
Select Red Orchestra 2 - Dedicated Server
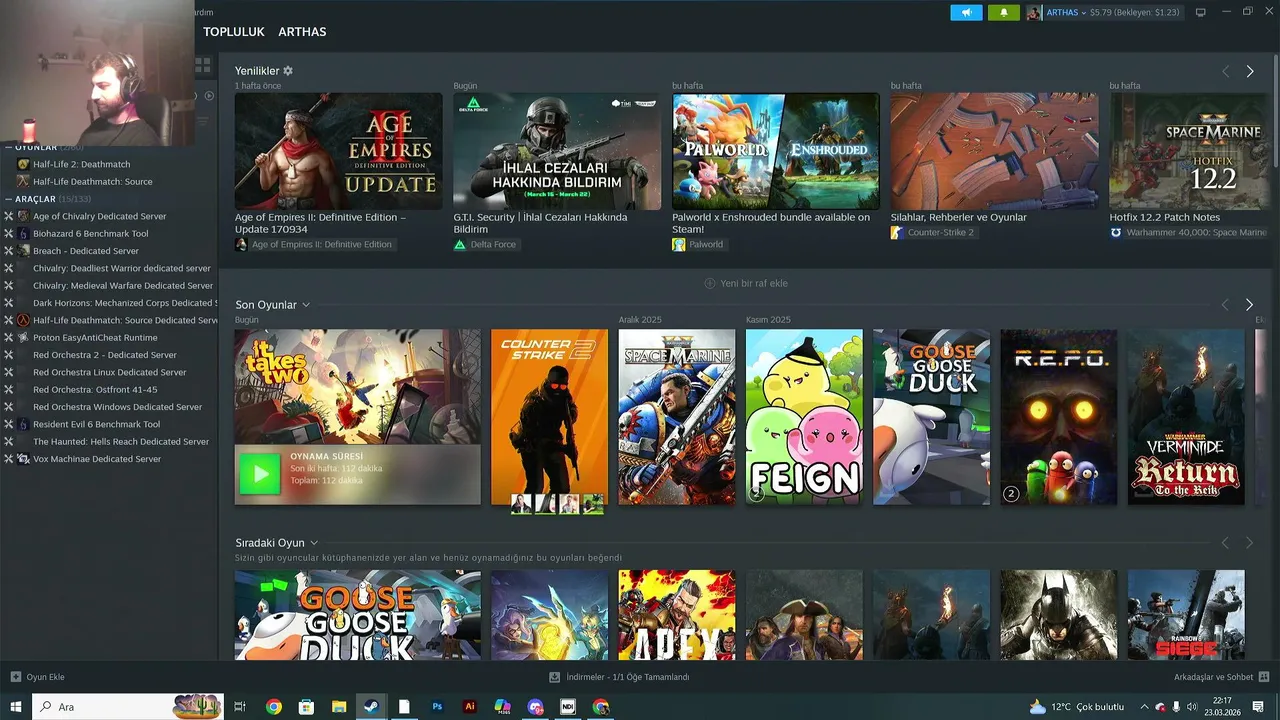(x=104, y=355)
